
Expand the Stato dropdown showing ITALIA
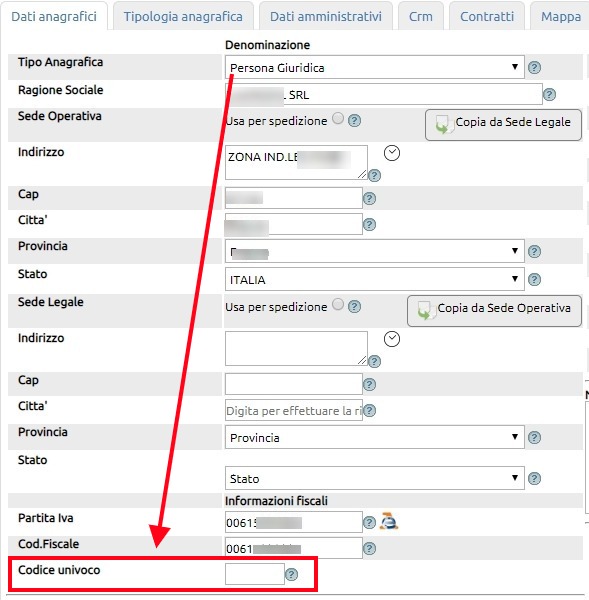point(374,279)
